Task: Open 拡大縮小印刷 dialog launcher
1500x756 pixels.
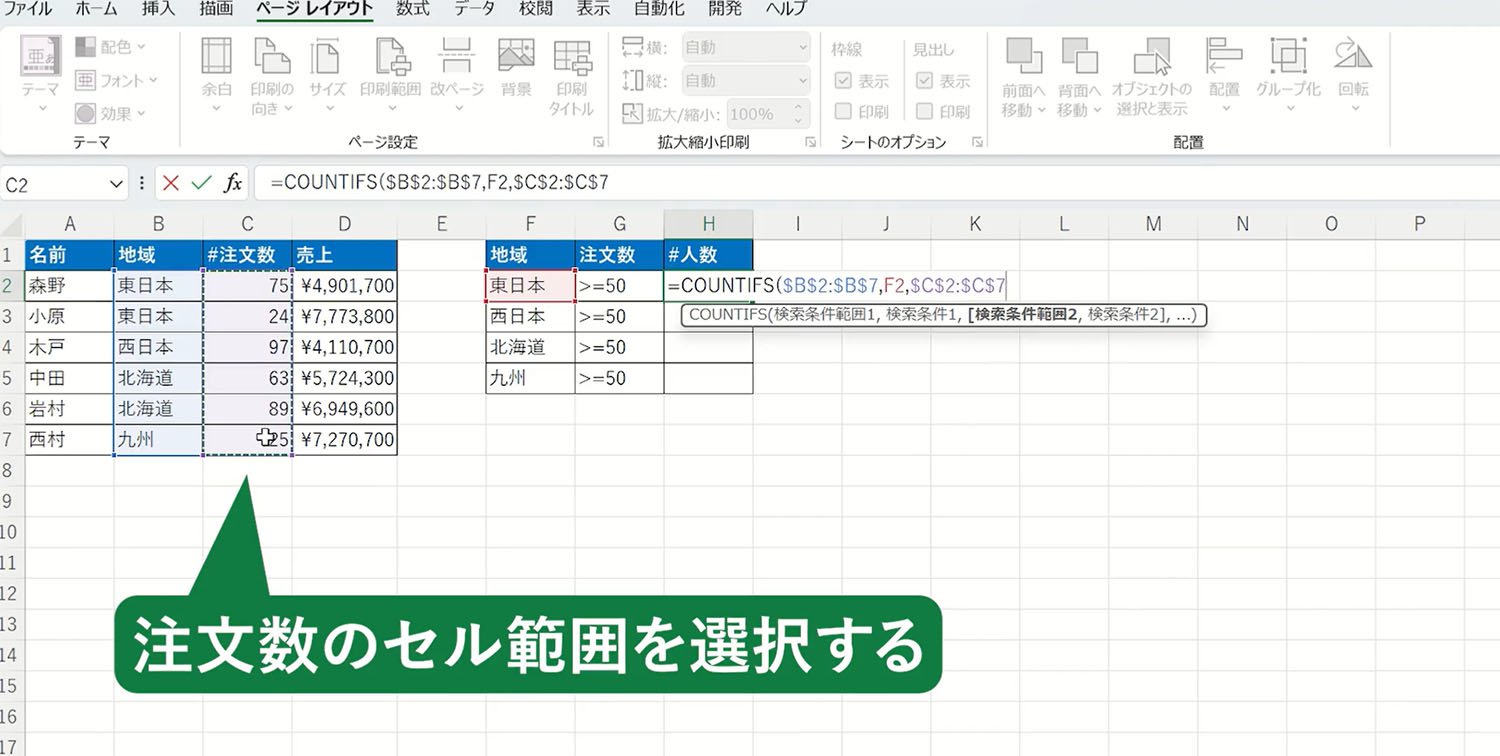Action: coord(811,143)
